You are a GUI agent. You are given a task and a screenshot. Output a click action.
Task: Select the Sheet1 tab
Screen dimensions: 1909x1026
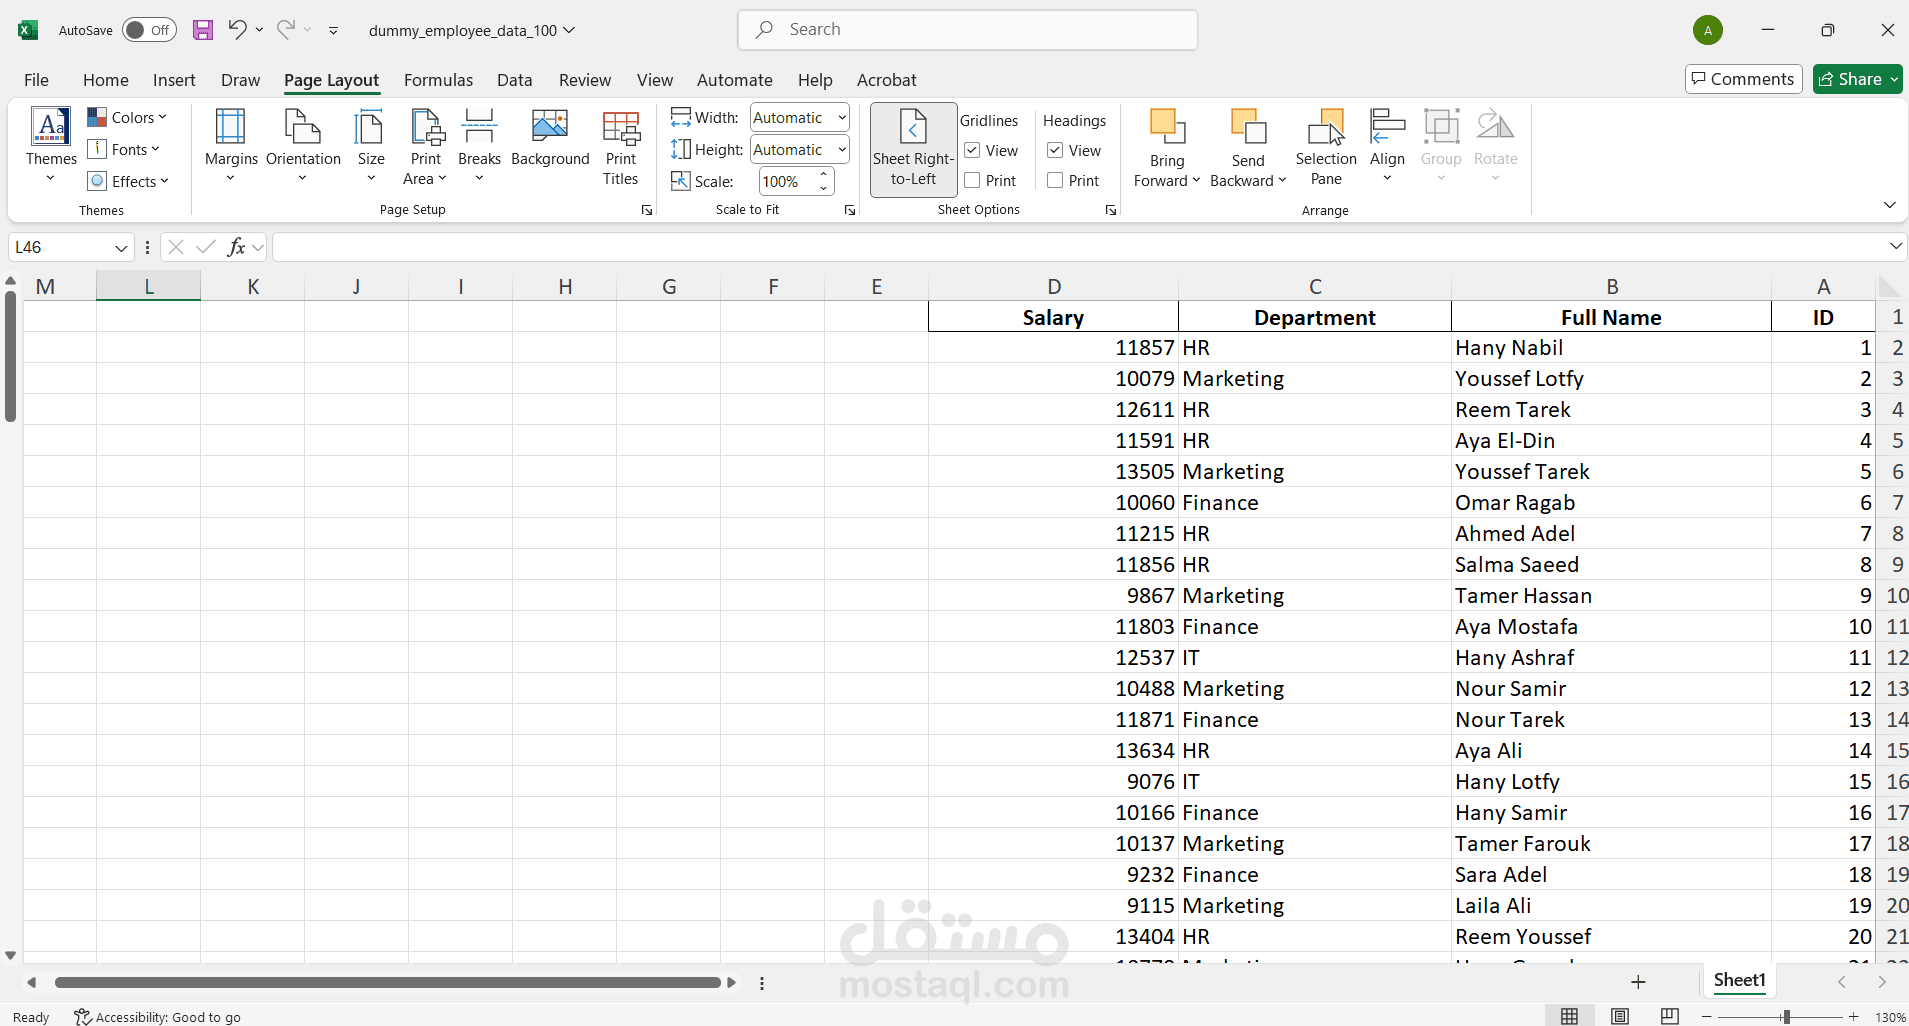coord(1739,980)
